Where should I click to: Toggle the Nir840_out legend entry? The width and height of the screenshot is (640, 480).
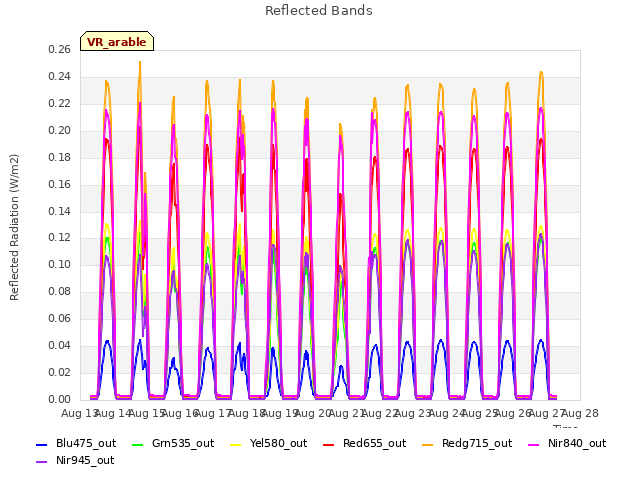tap(567, 443)
